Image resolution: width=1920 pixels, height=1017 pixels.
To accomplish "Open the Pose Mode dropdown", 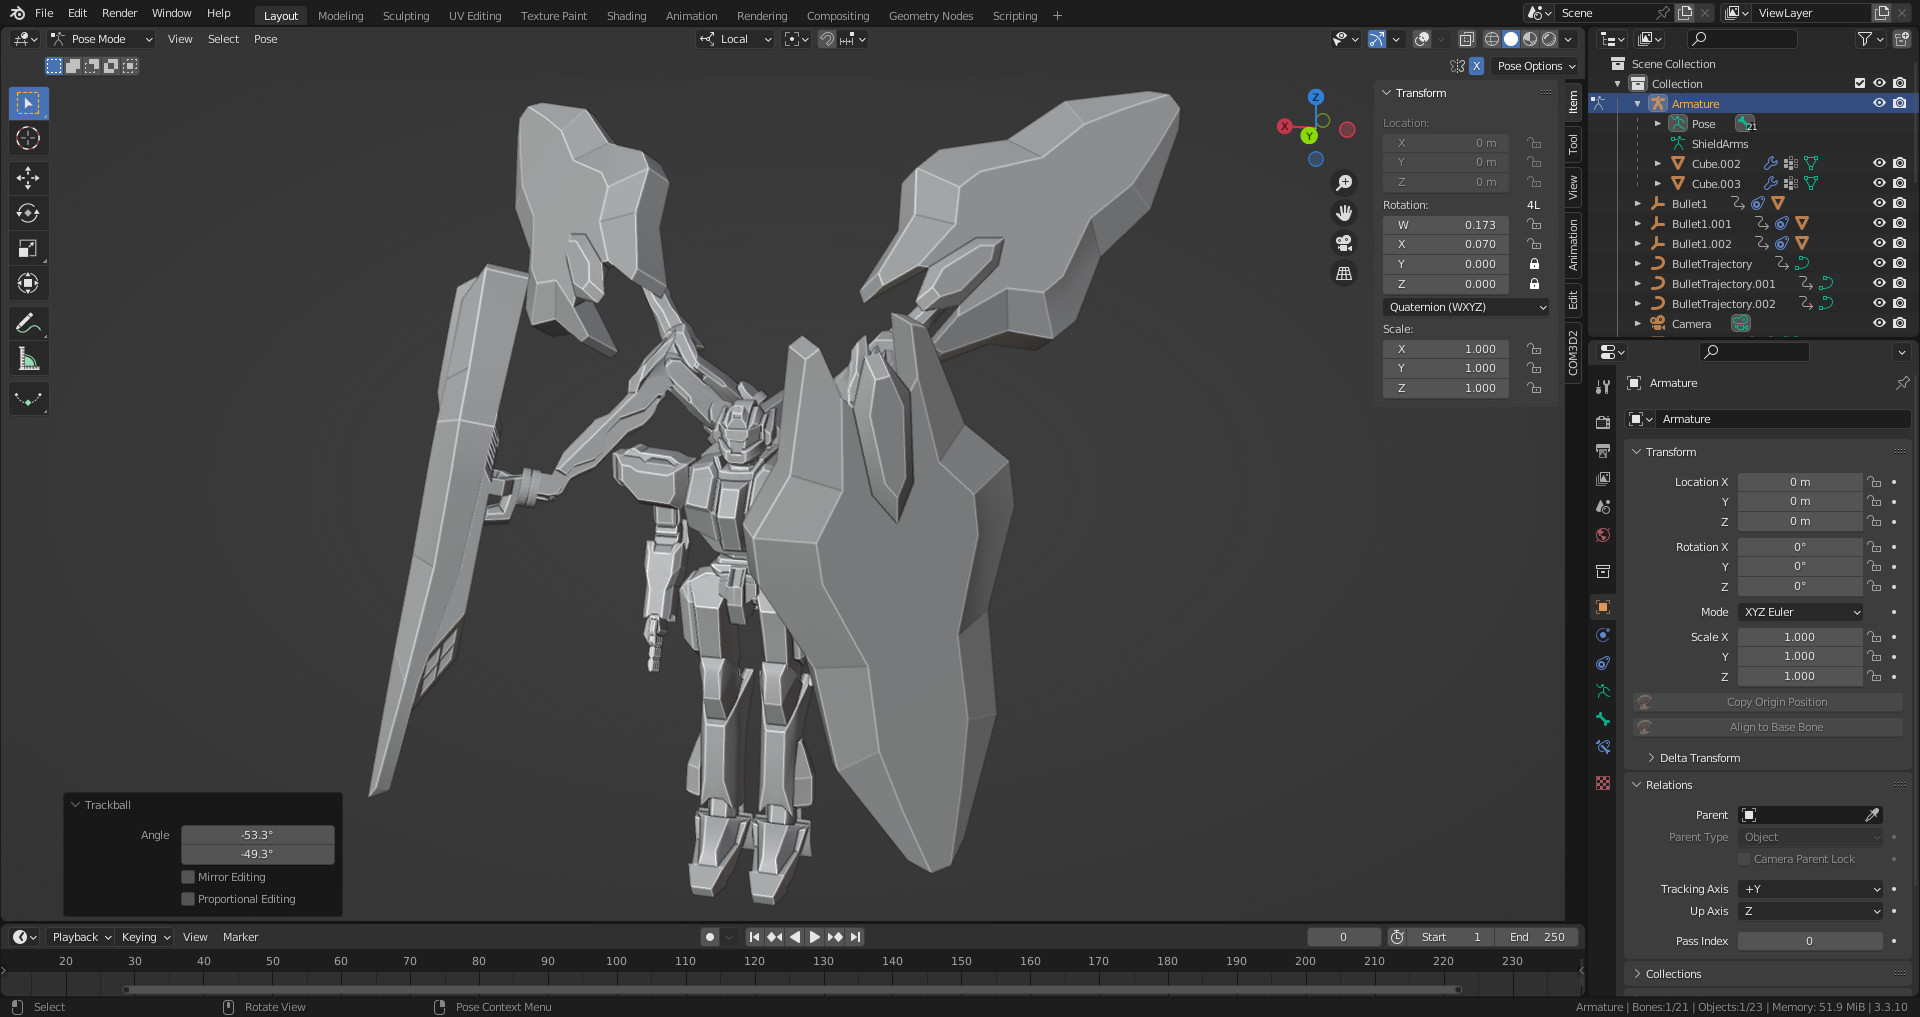I will coord(101,39).
